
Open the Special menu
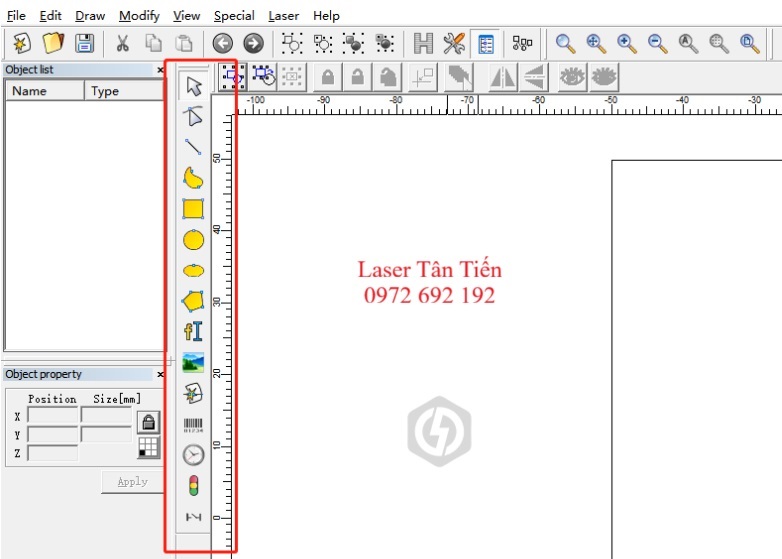(x=234, y=16)
